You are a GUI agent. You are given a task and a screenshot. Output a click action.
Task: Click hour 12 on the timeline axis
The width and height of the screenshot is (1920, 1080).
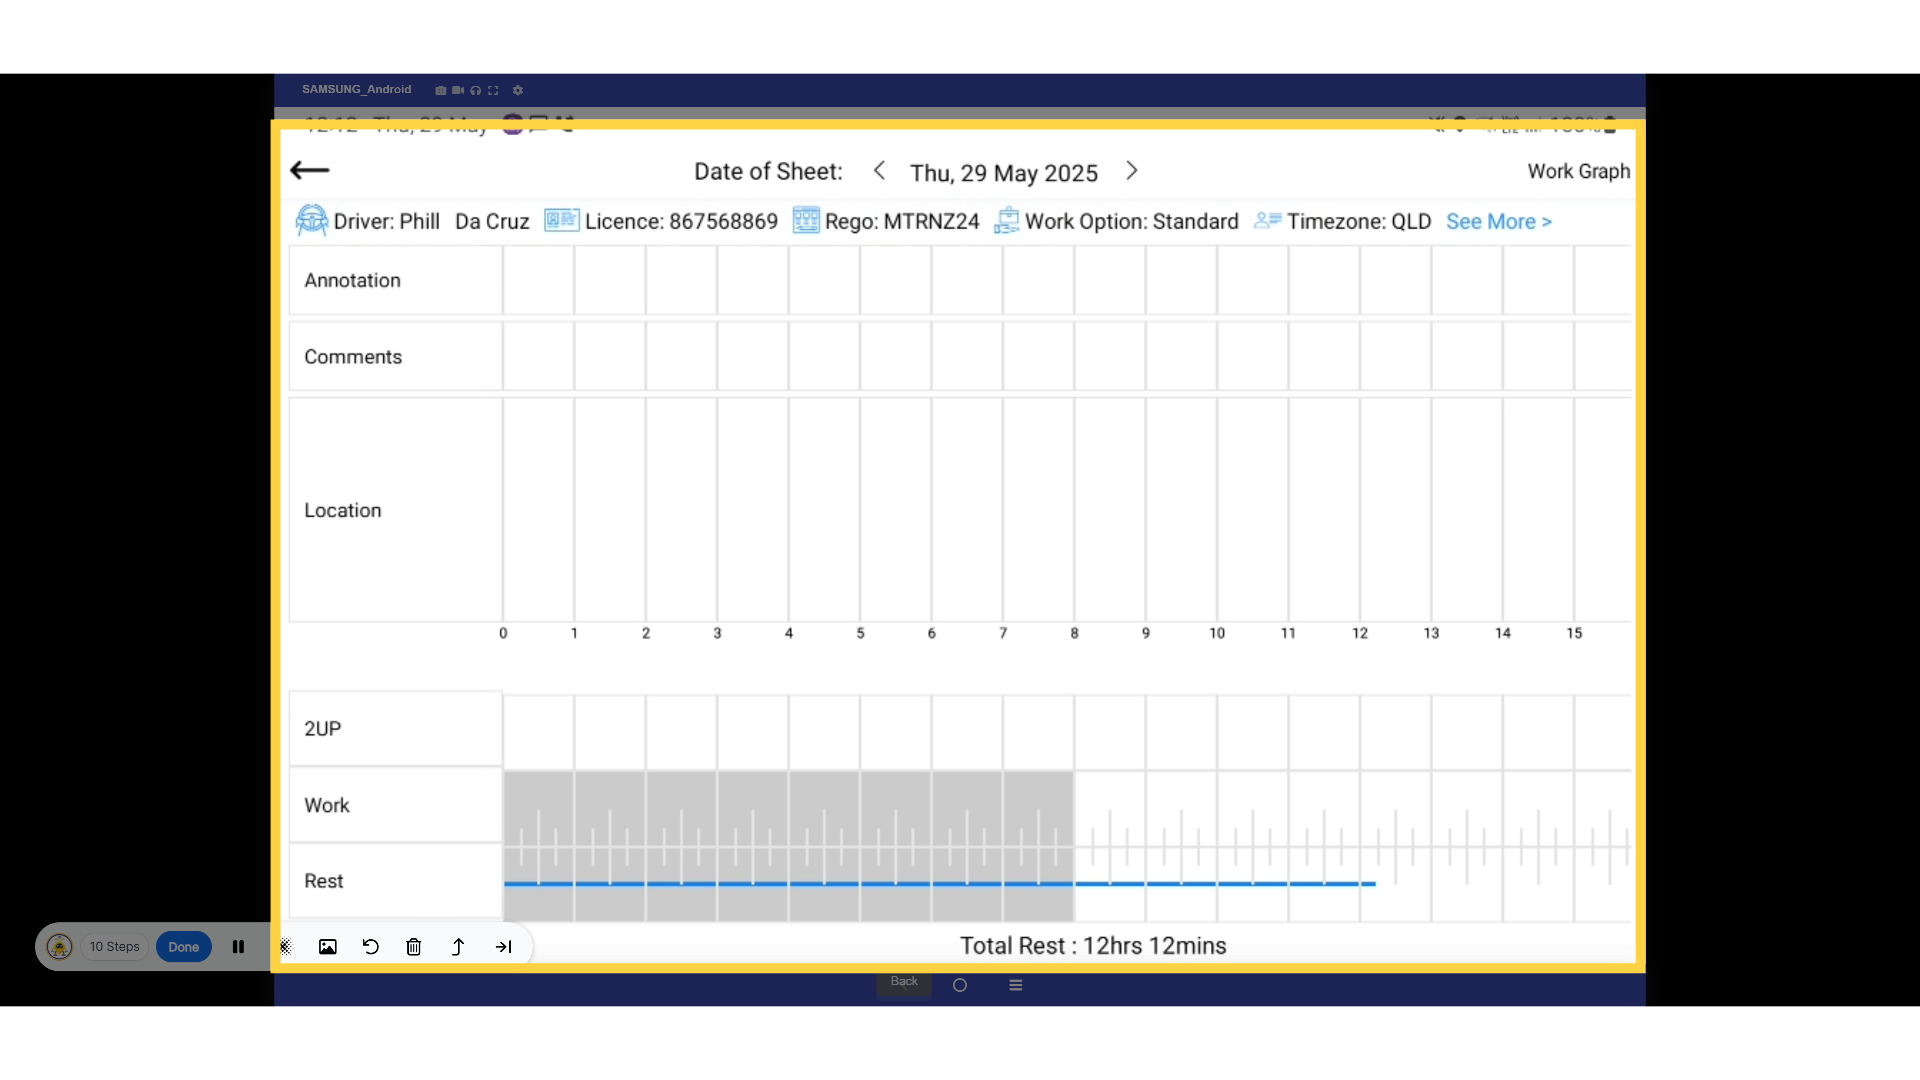pyautogui.click(x=1360, y=634)
